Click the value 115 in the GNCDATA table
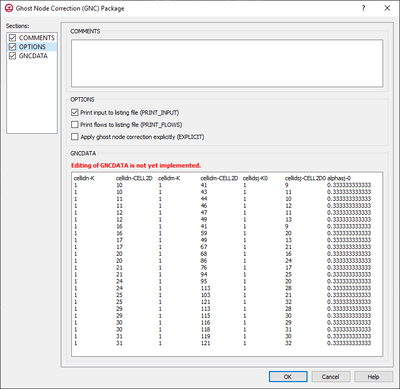This screenshot has width=400, height=389. (205, 316)
